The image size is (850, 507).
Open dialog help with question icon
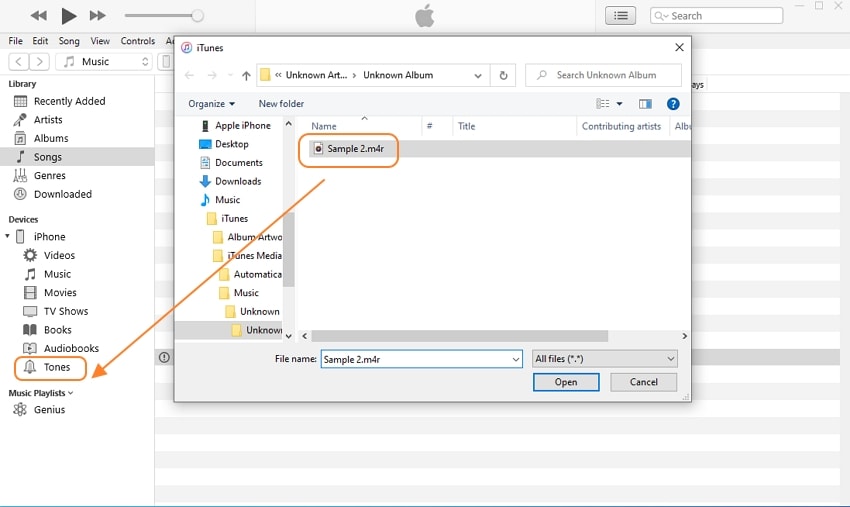coord(673,104)
